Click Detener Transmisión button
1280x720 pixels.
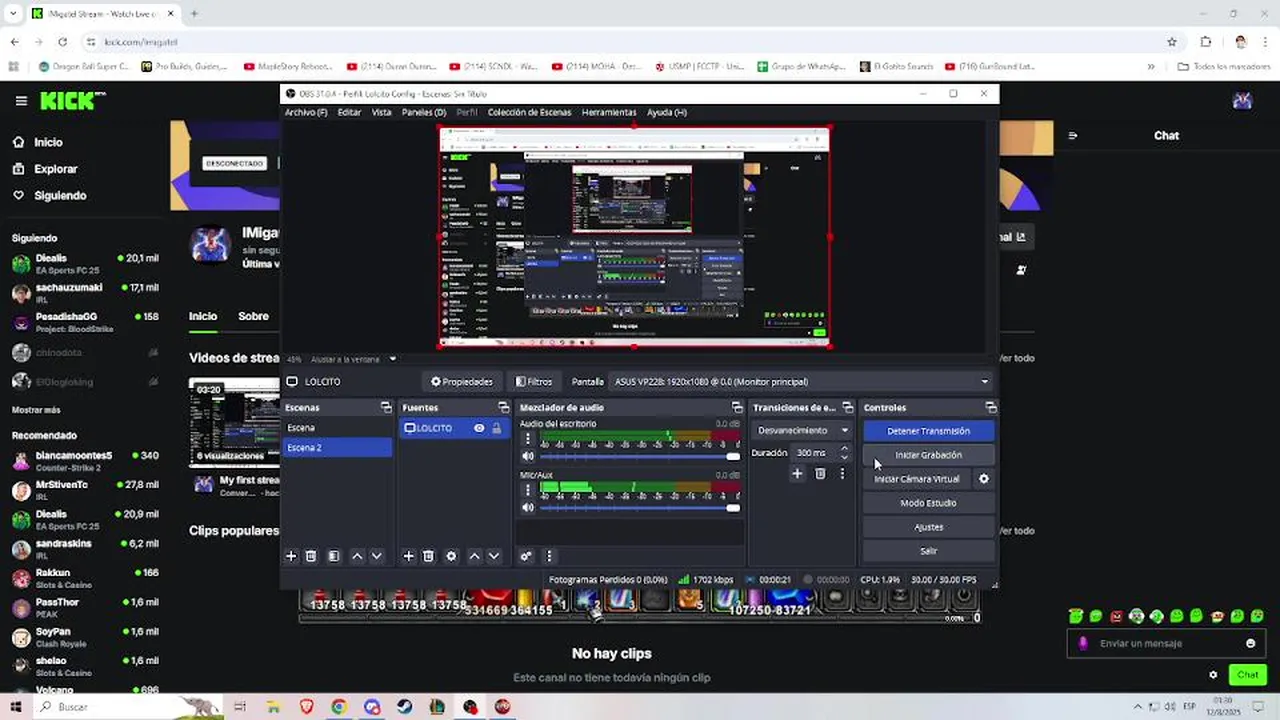click(928, 431)
